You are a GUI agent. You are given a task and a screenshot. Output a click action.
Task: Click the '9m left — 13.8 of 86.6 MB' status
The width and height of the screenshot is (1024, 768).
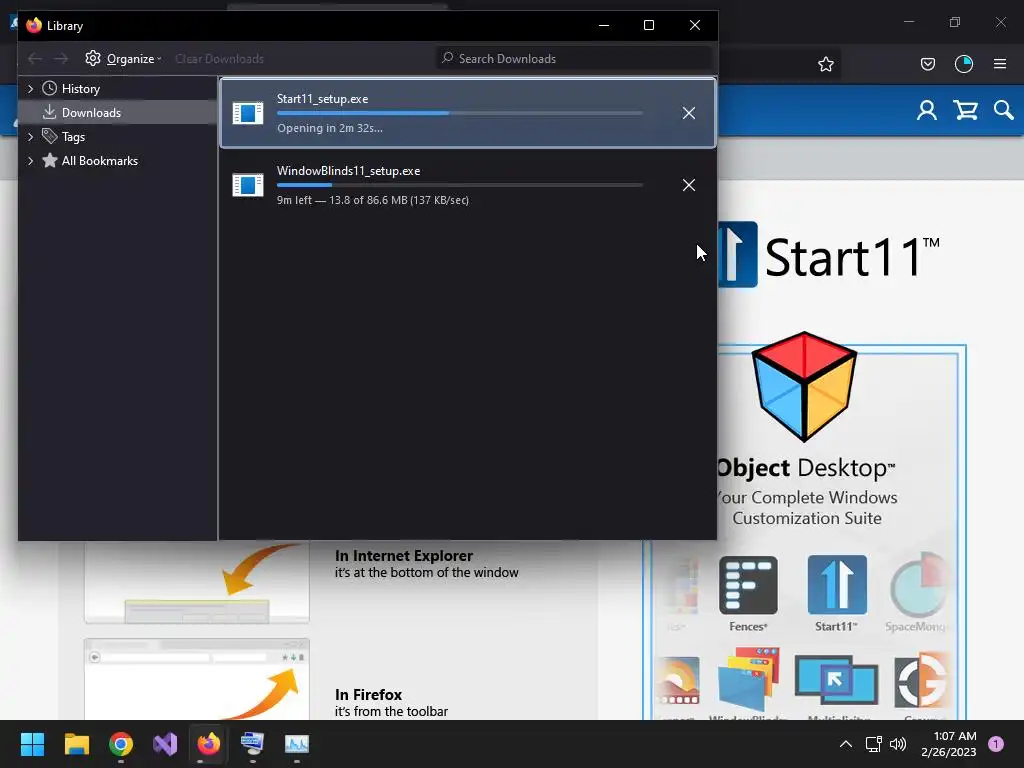[372, 200]
